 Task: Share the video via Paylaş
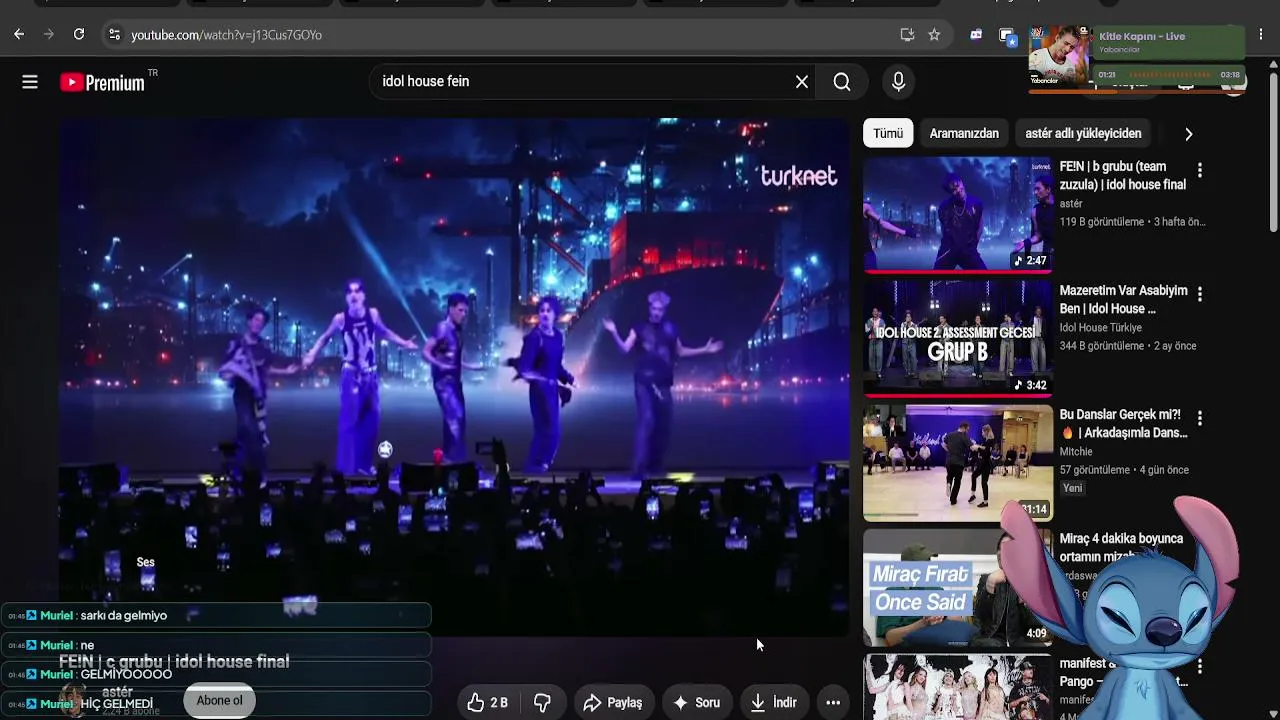coord(612,703)
